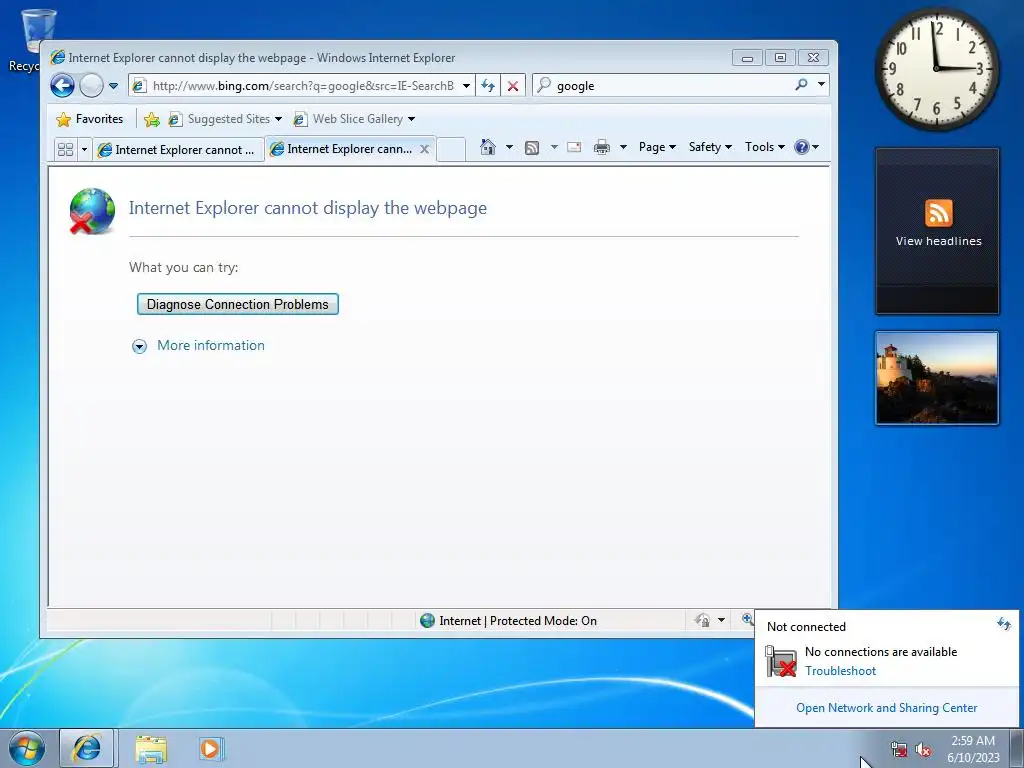Click the address bar URL field
The height and width of the screenshot is (768, 1024).
(302, 86)
